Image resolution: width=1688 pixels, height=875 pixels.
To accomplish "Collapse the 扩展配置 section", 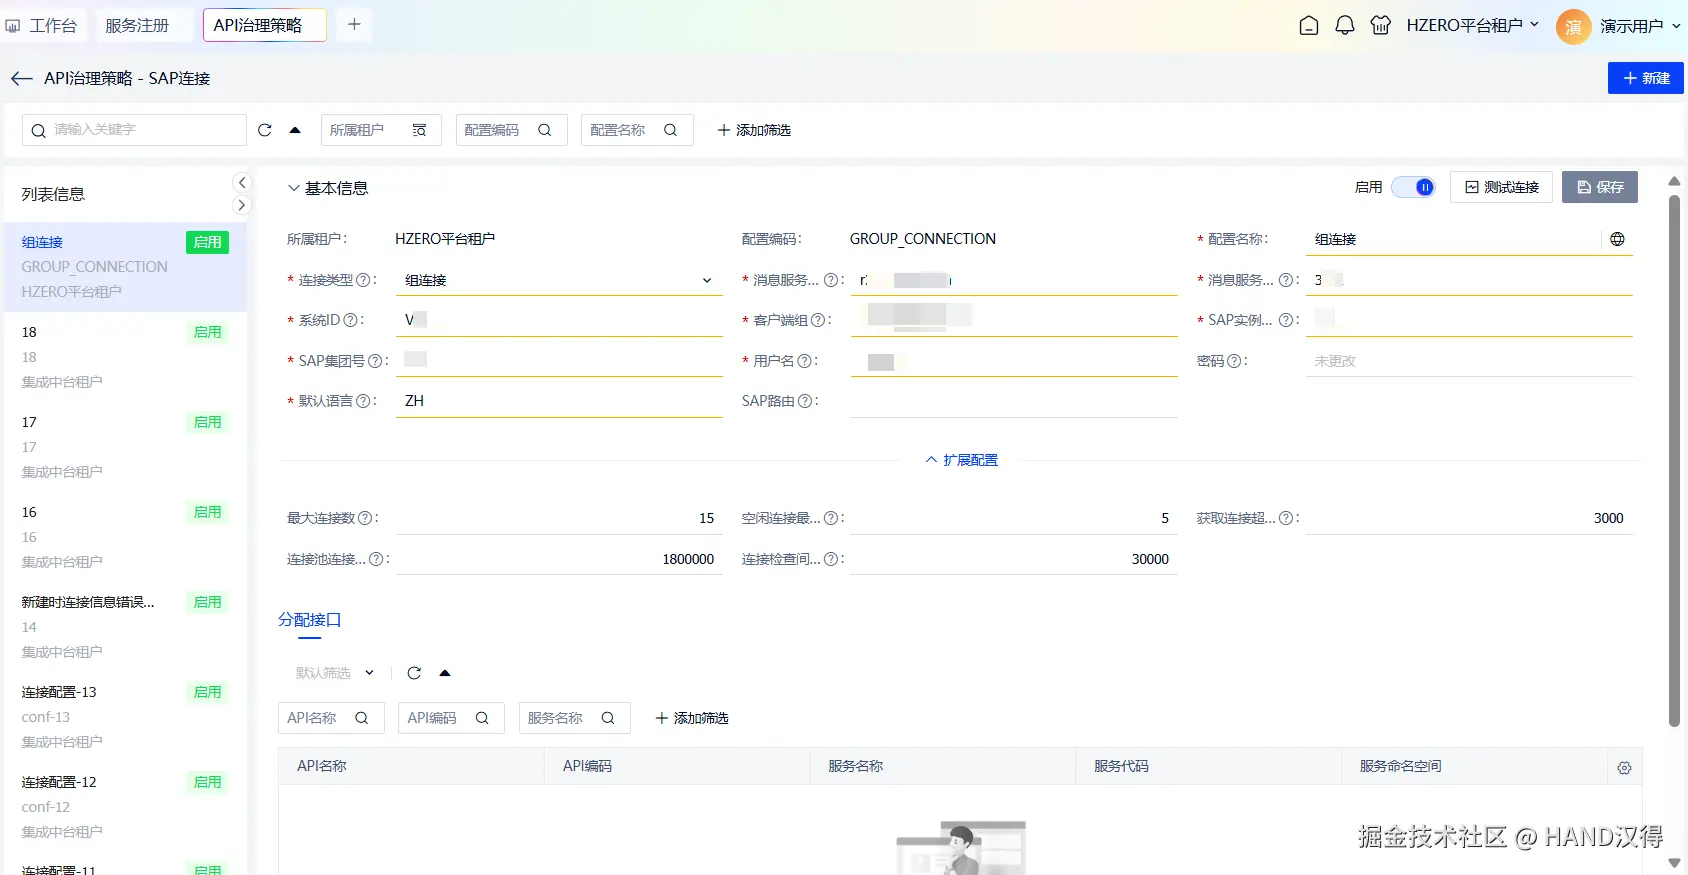I will click(x=962, y=460).
